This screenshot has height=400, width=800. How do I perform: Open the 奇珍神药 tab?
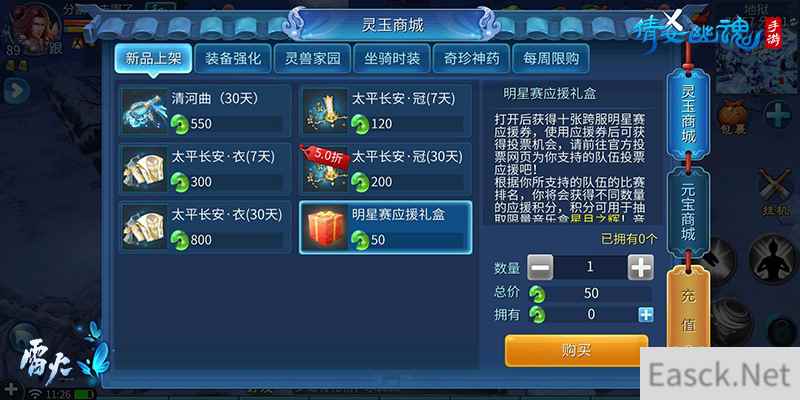471,58
